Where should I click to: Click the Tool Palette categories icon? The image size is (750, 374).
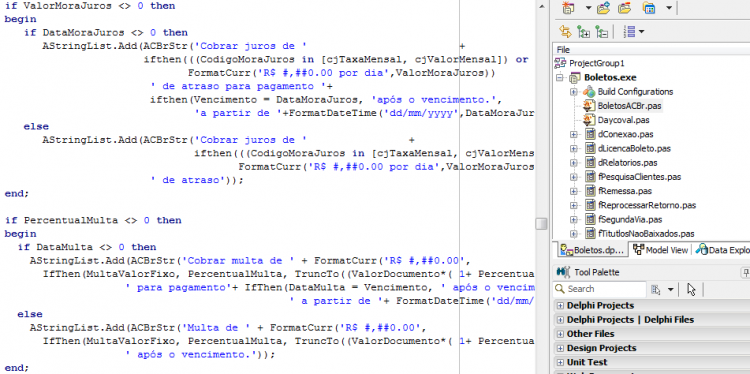(x=656, y=289)
